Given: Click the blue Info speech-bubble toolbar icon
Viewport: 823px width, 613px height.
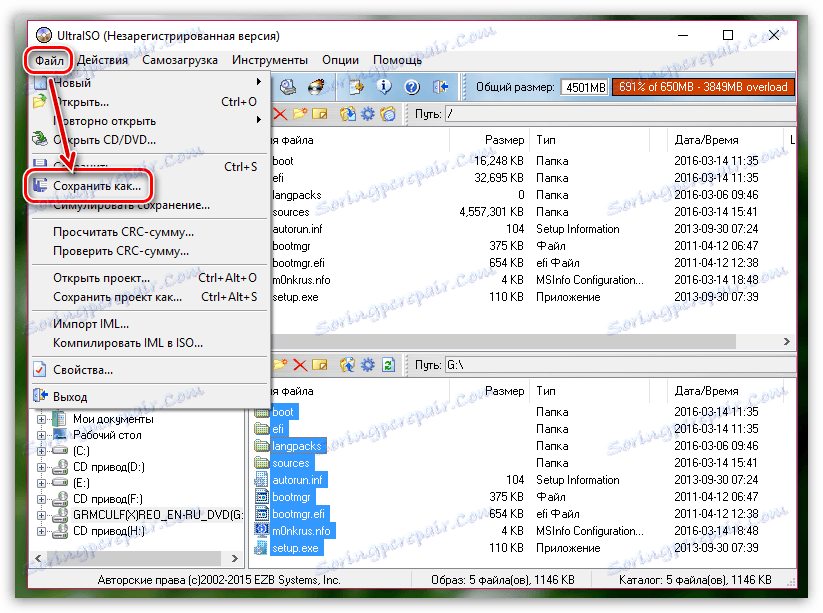Looking at the screenshot, I should coord(384,87).
